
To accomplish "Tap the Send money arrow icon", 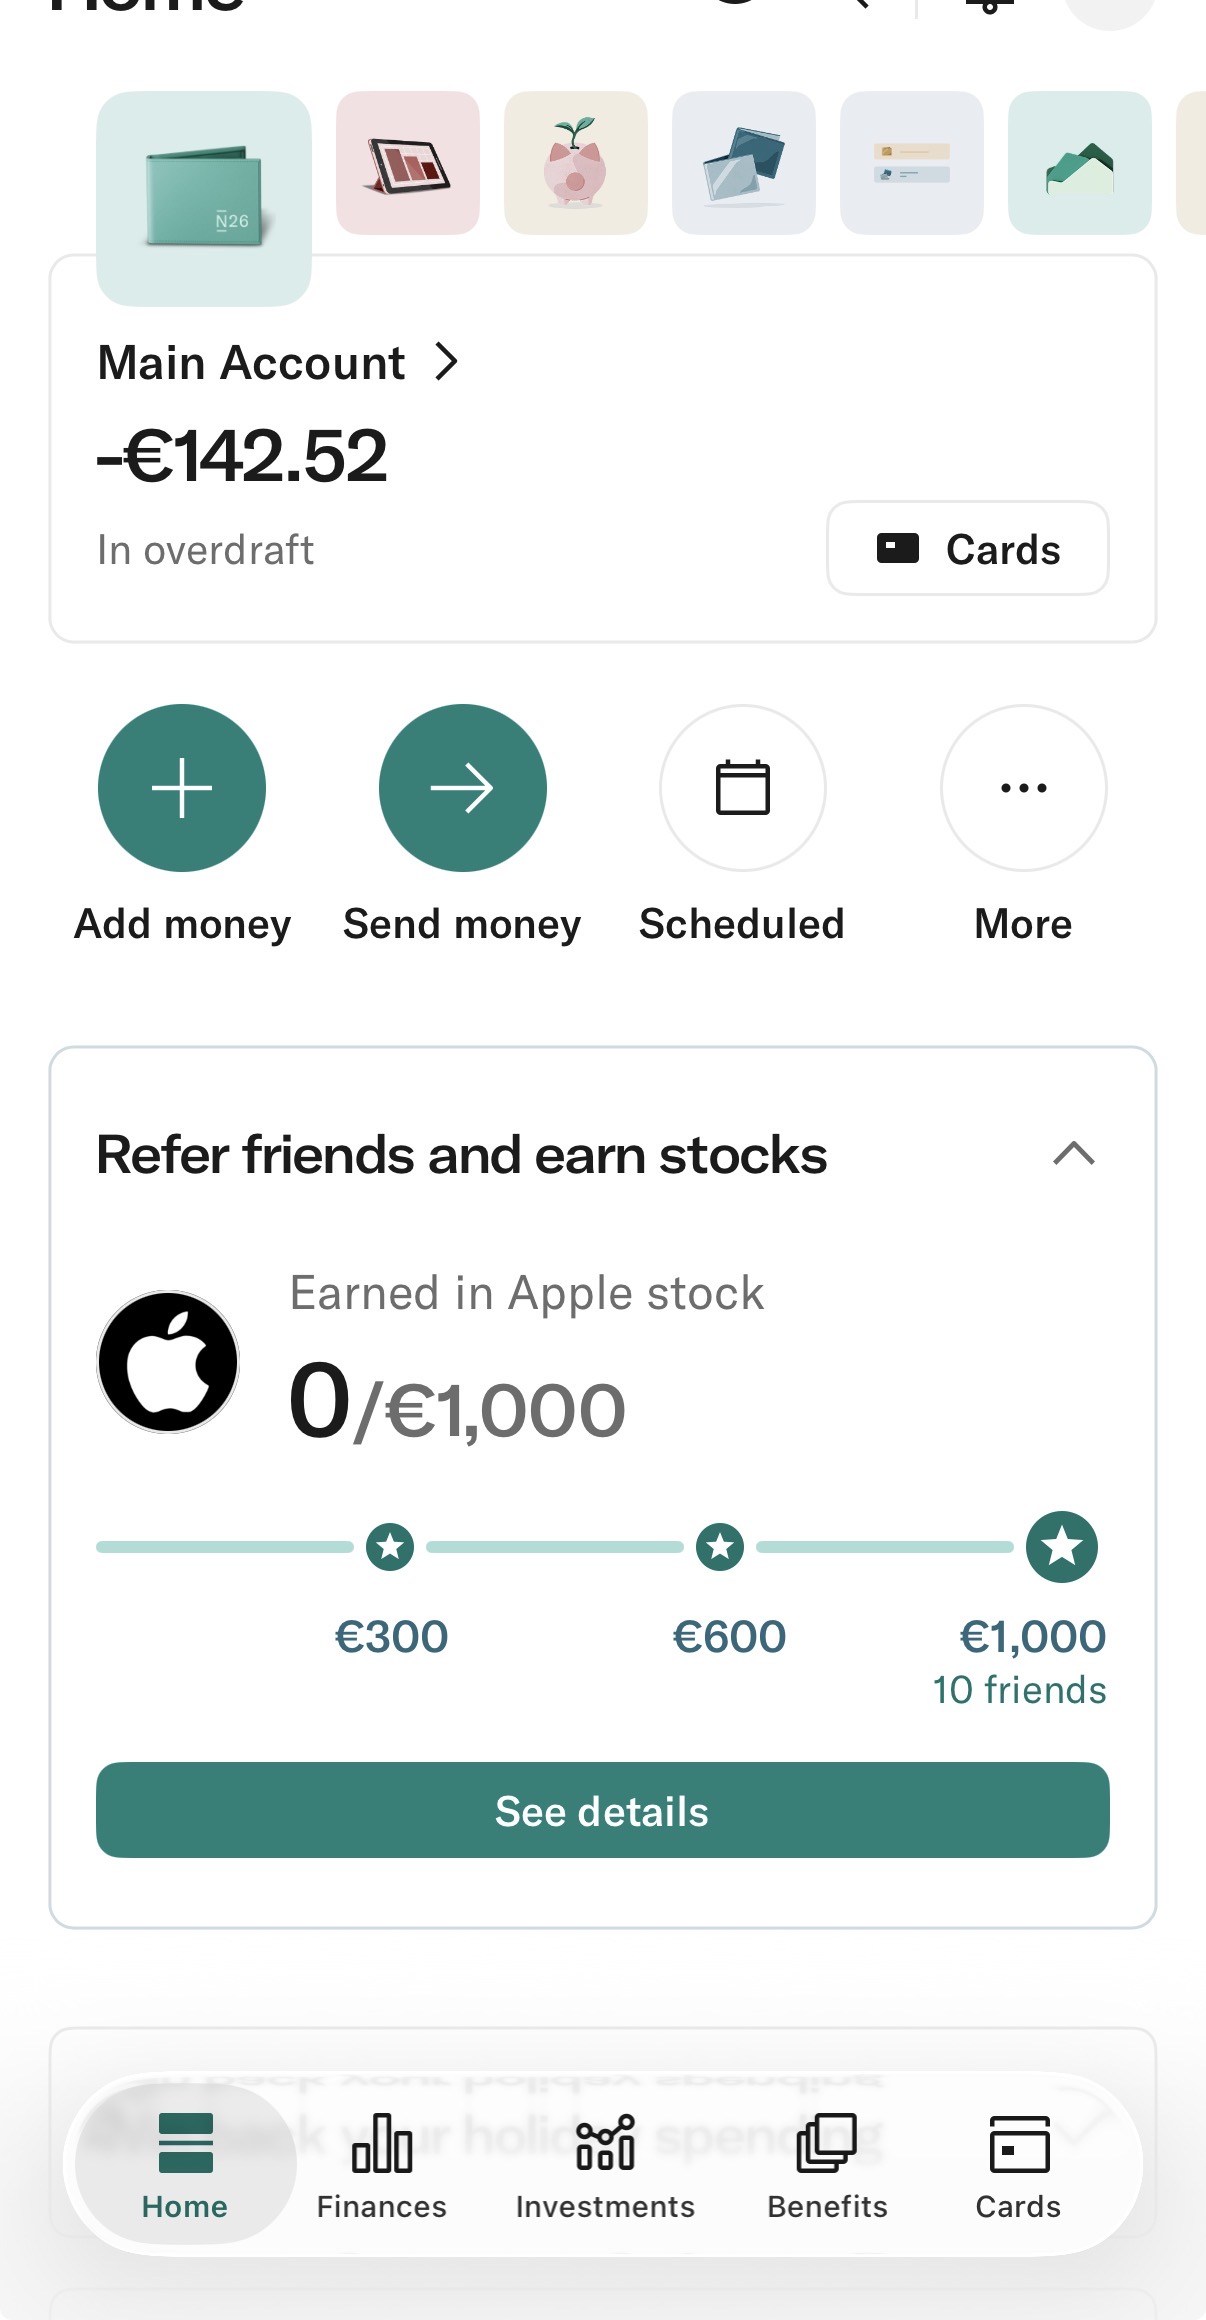I will point(462,788).
